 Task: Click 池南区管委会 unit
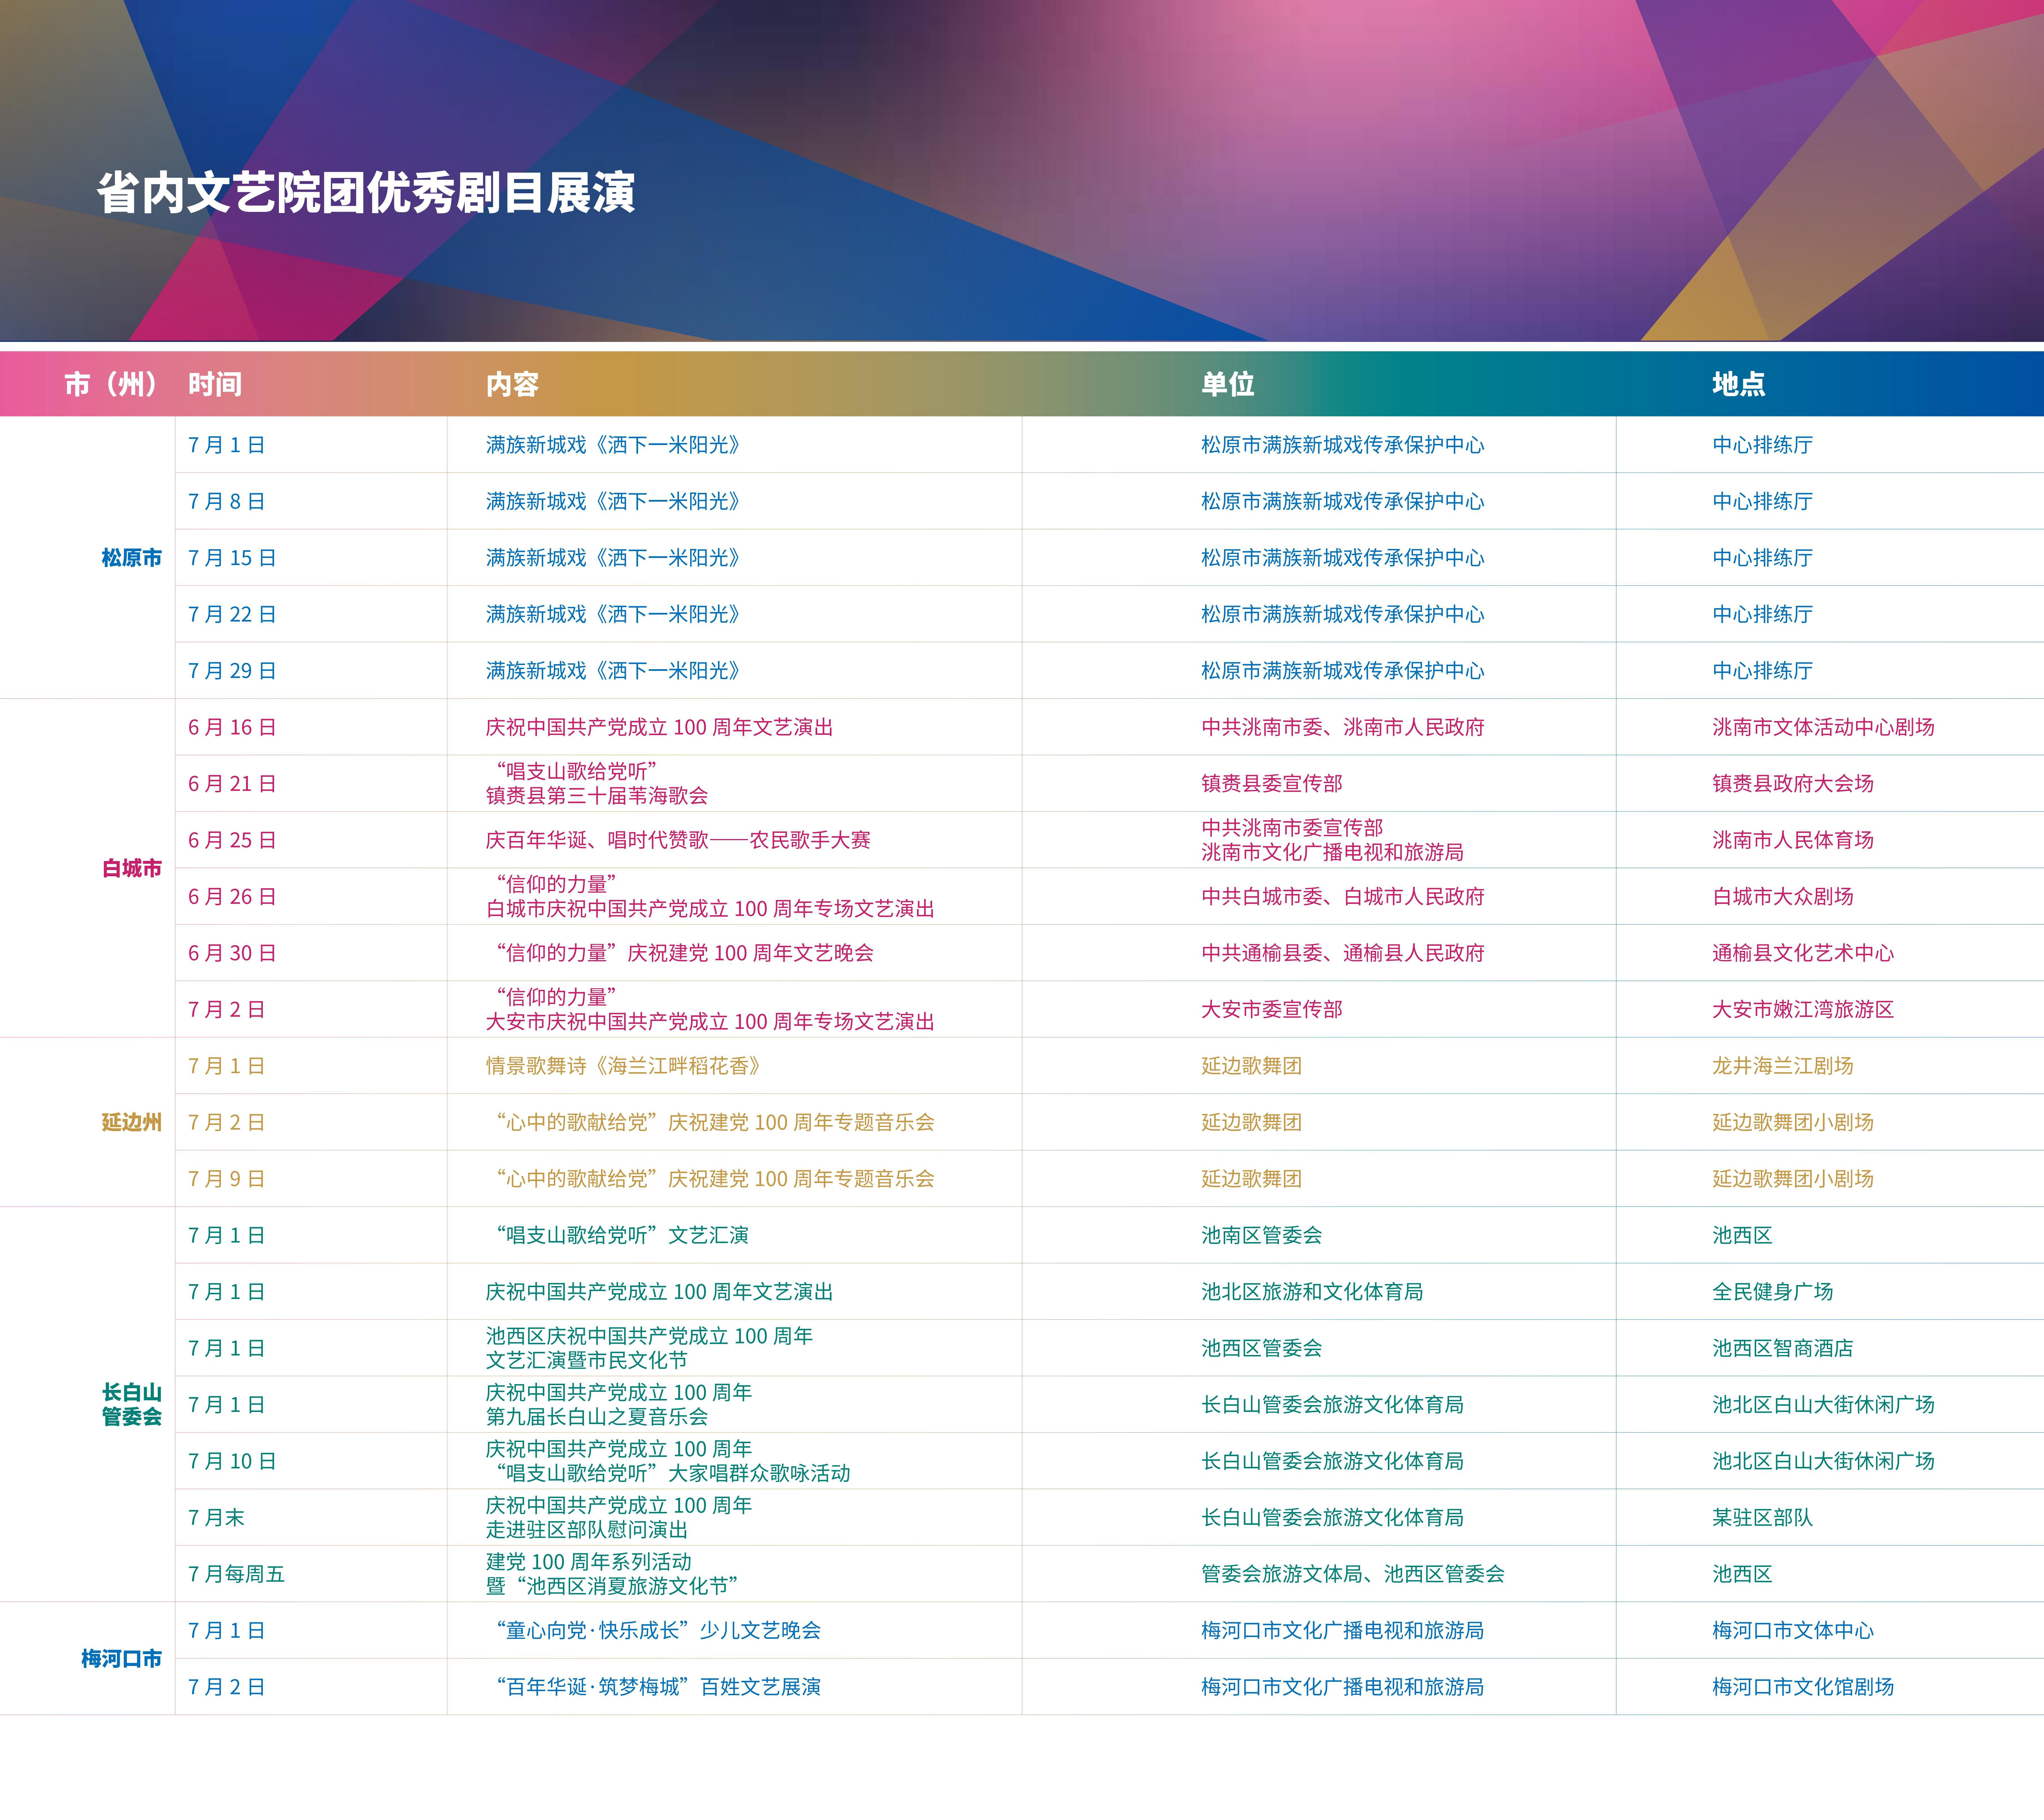1262,1235
